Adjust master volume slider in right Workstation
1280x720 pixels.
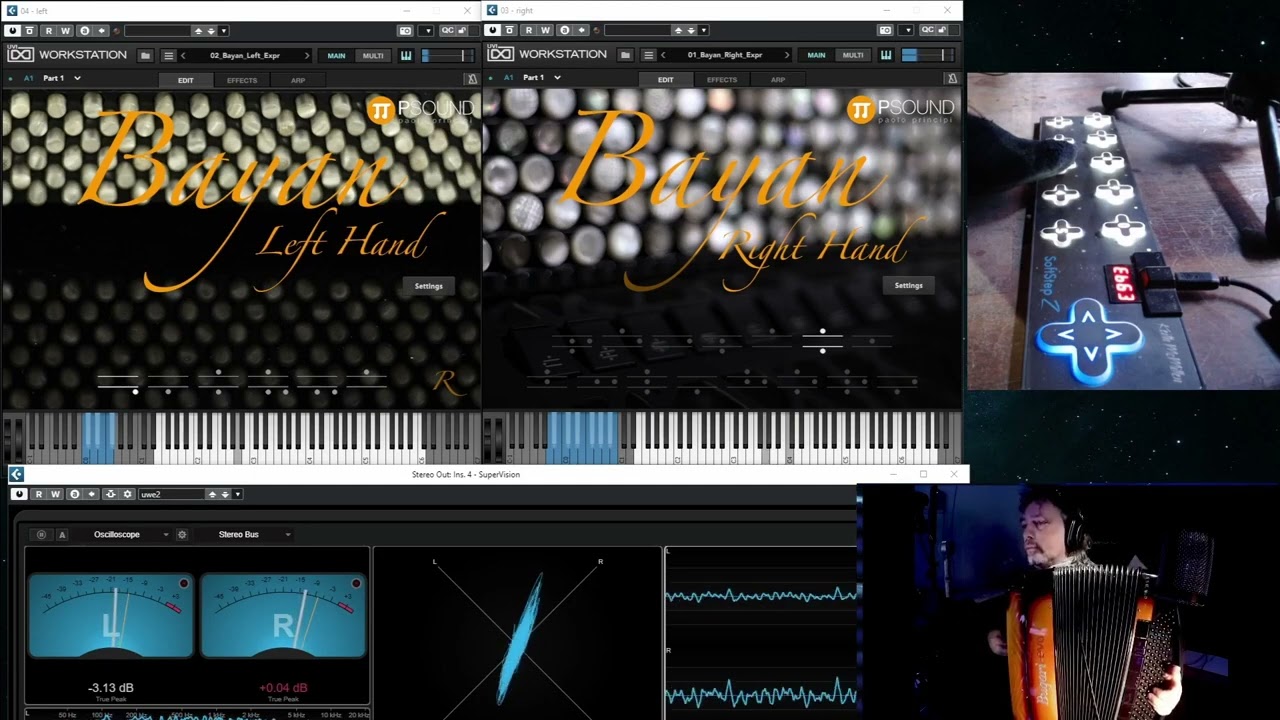click(x=927, y=56)
